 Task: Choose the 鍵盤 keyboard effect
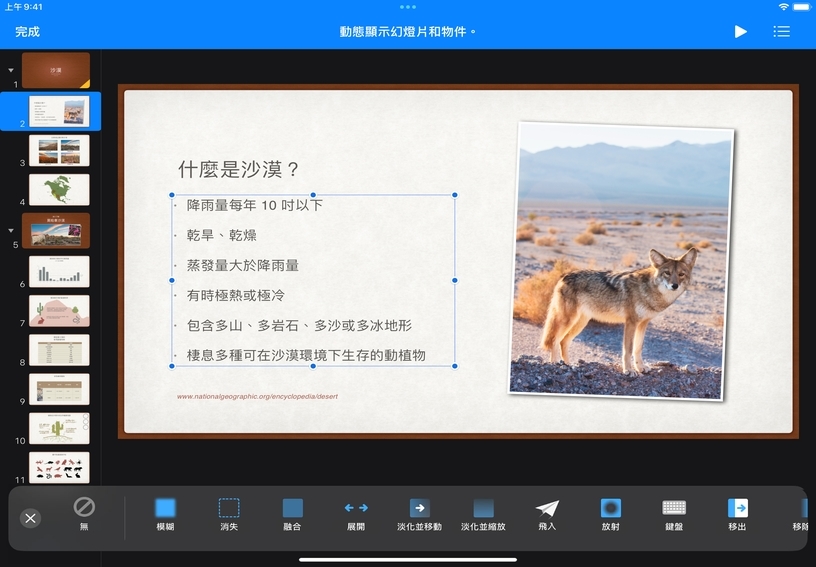tap(674, 514)
